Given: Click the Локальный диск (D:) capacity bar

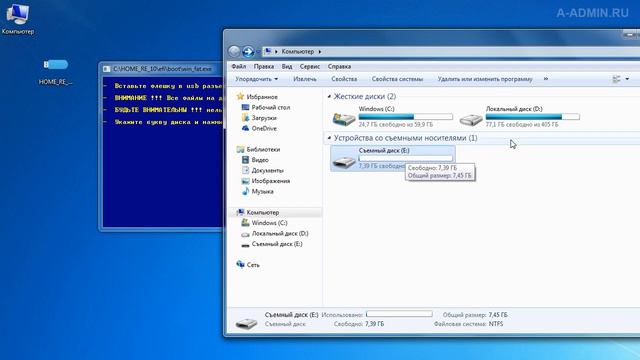Looking at the screenshot, I should pos(533,117).
